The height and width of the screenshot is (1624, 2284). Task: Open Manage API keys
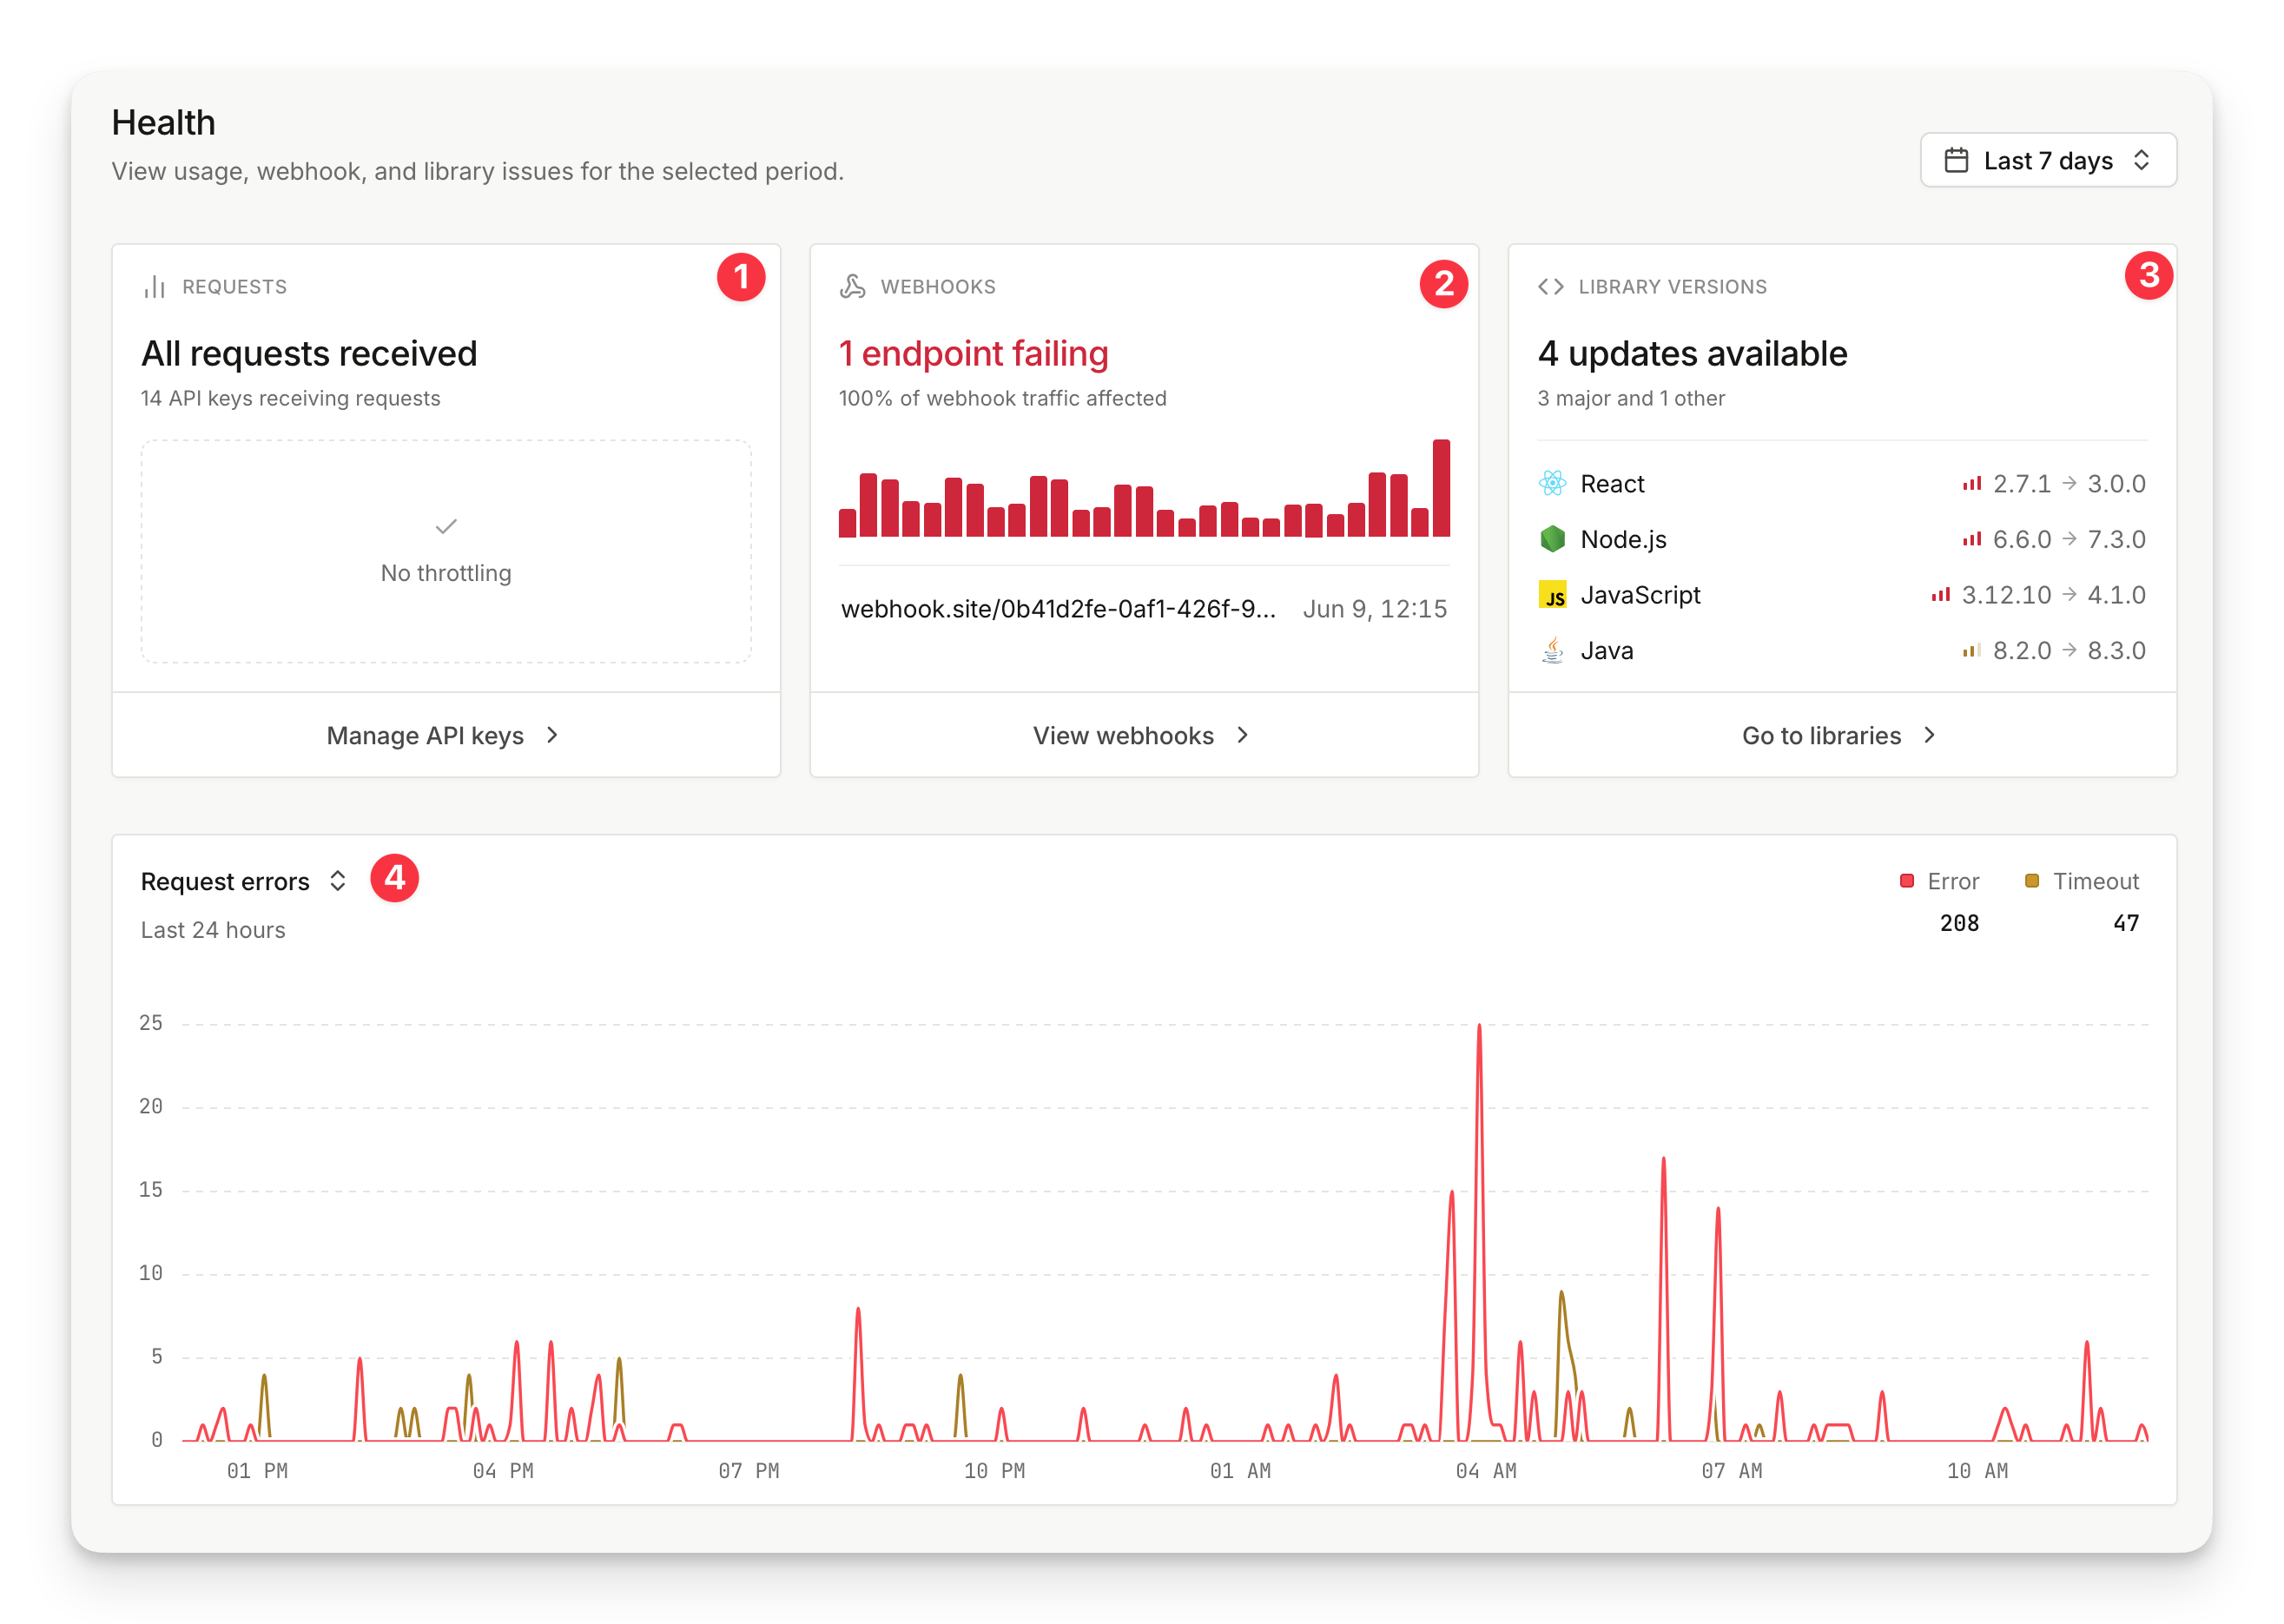(x=446, y=735)
